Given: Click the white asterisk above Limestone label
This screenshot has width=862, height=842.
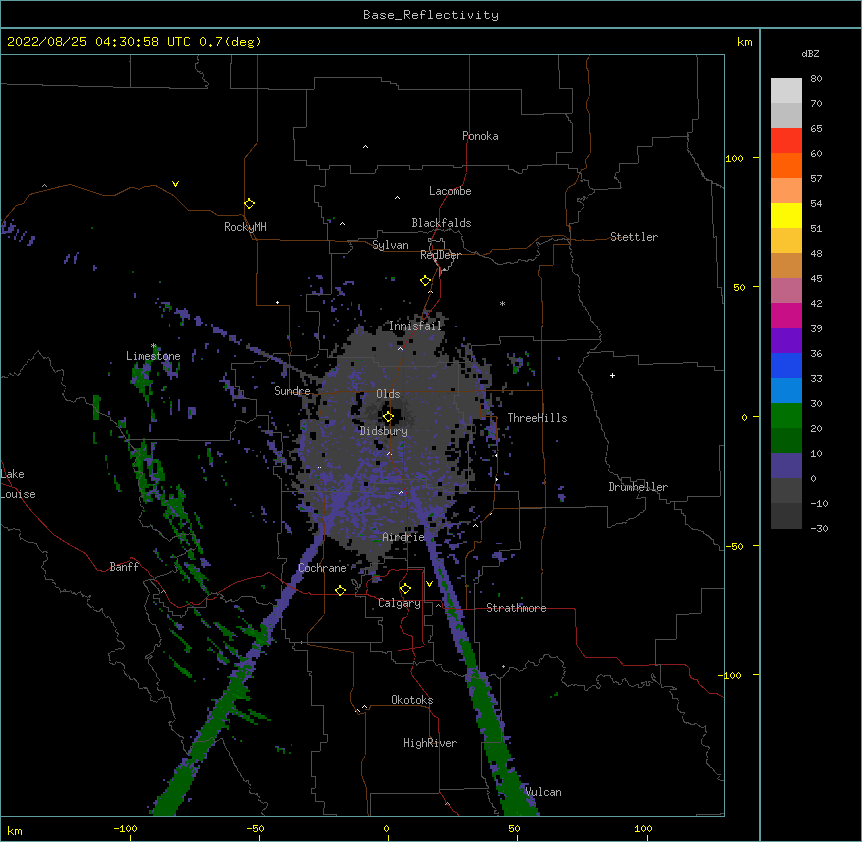Looking at the screenshot, I should coord(153,346).
